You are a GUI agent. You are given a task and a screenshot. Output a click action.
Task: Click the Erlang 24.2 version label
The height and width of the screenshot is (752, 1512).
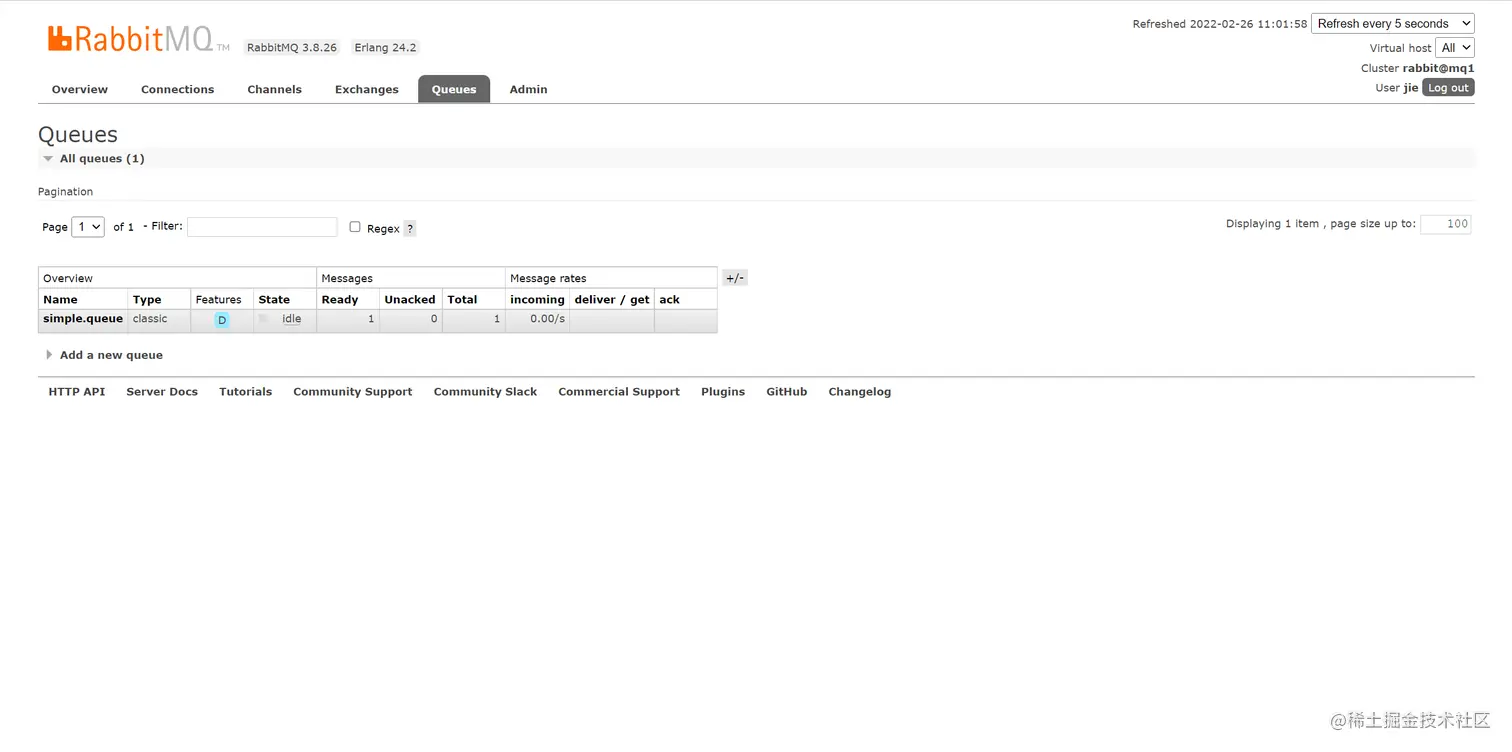(x=385, y=47)
